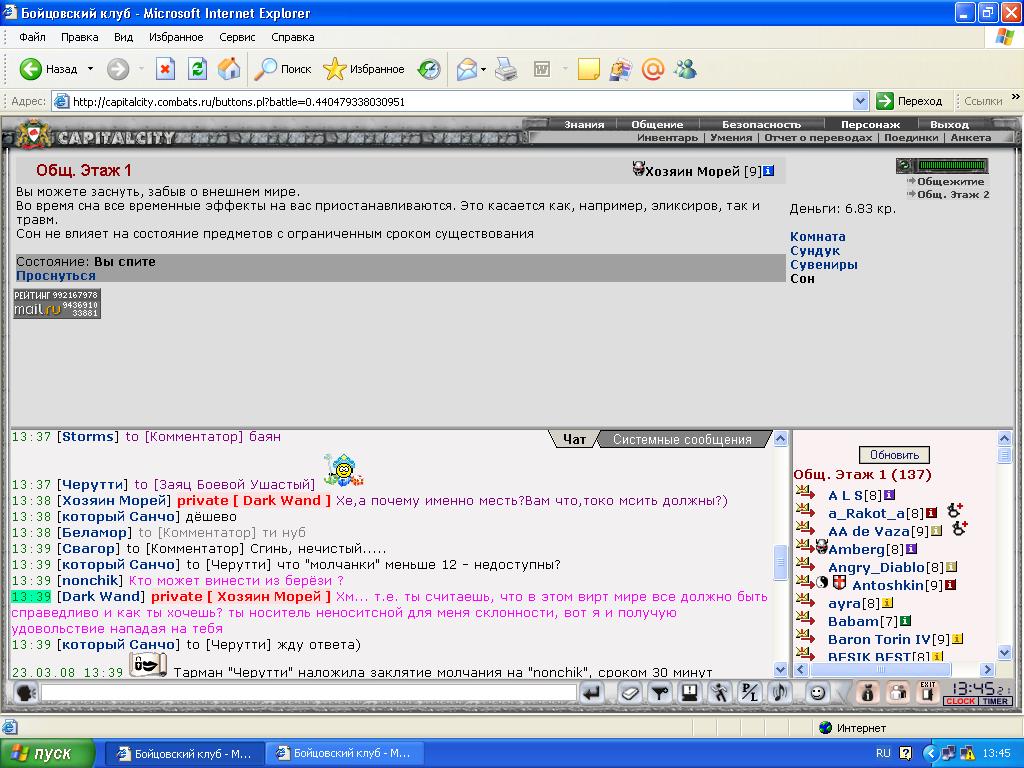Viewport: 1024px width, 768px height.
Task: Click the Refresh page toolbar icon
Action: tap(197, 69)
